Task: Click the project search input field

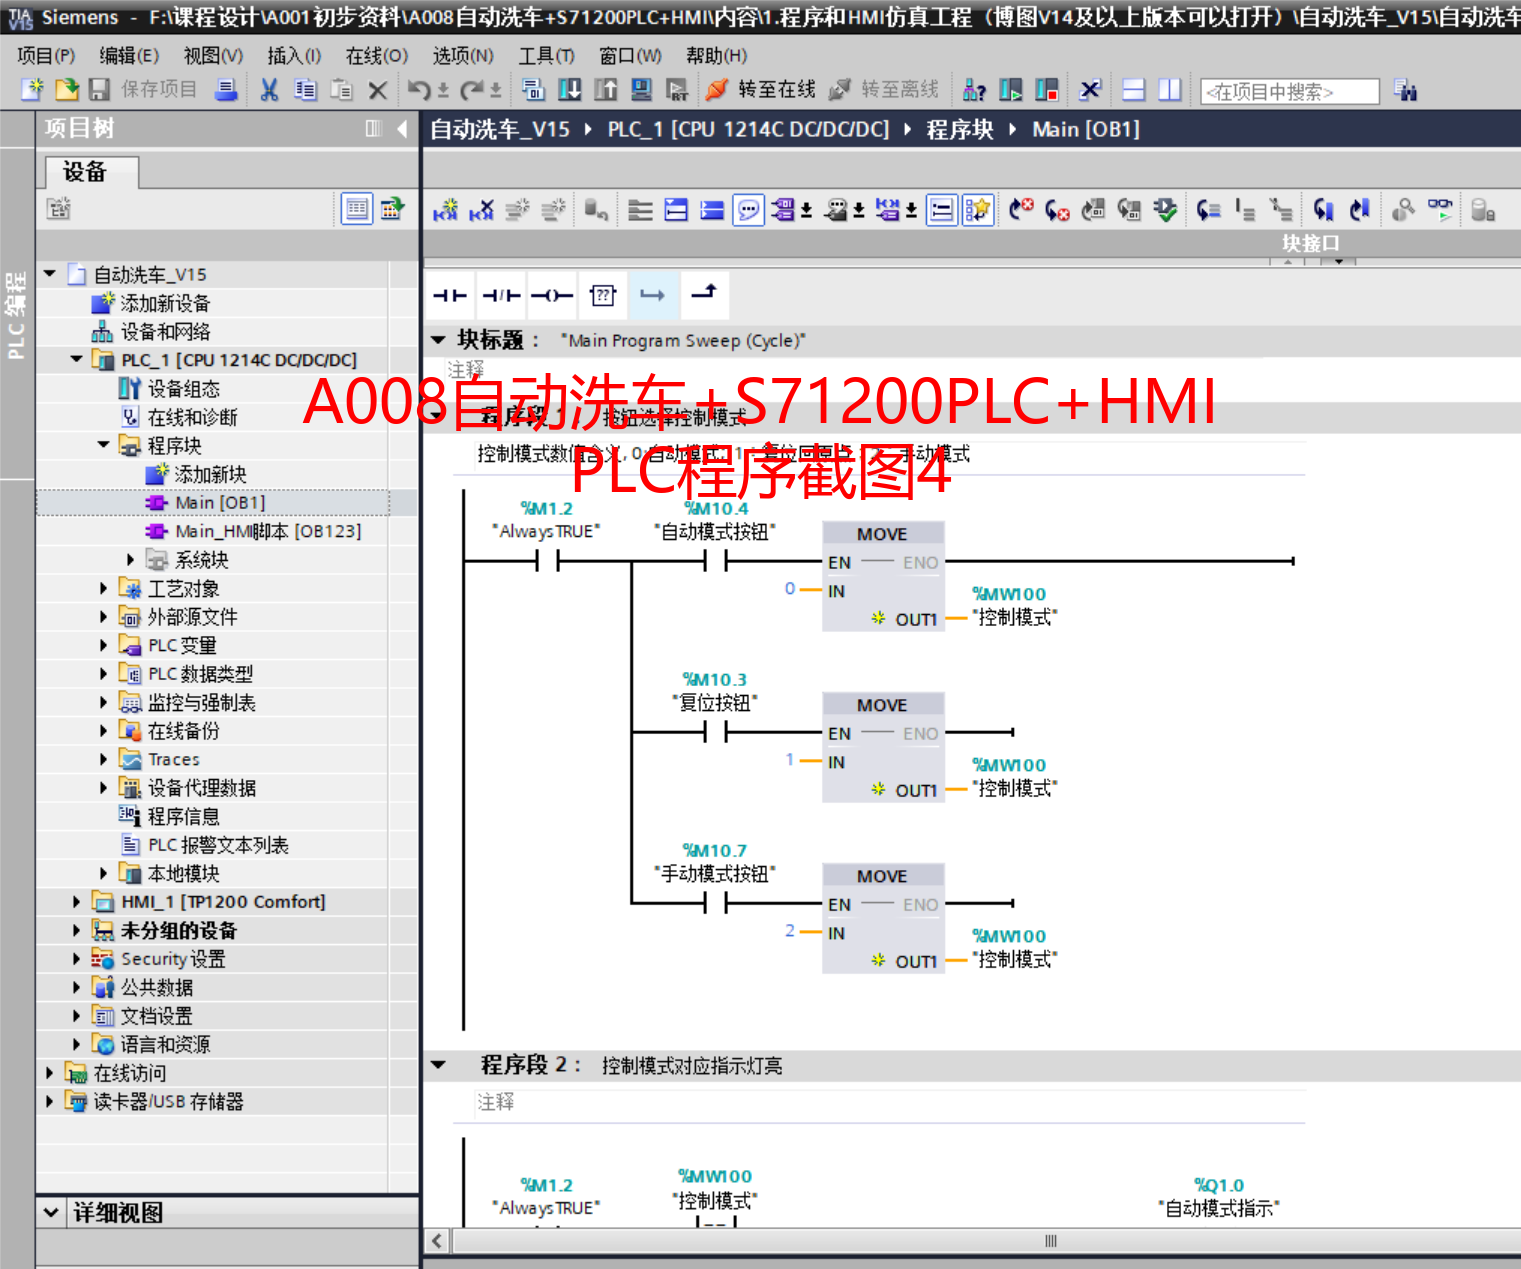Action: pyautogui.click(x=1288, y=92)
